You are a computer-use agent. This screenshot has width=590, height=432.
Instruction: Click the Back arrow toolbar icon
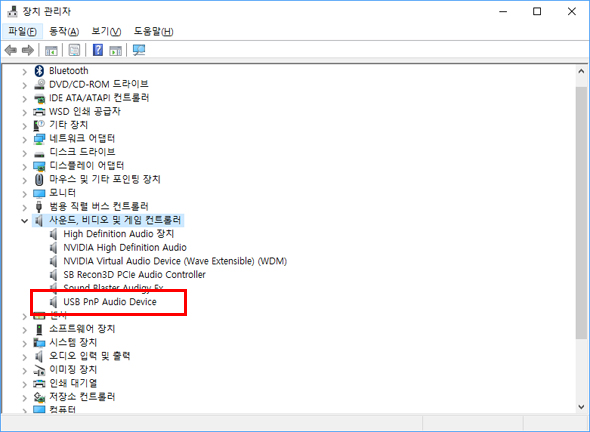[11, 50]
